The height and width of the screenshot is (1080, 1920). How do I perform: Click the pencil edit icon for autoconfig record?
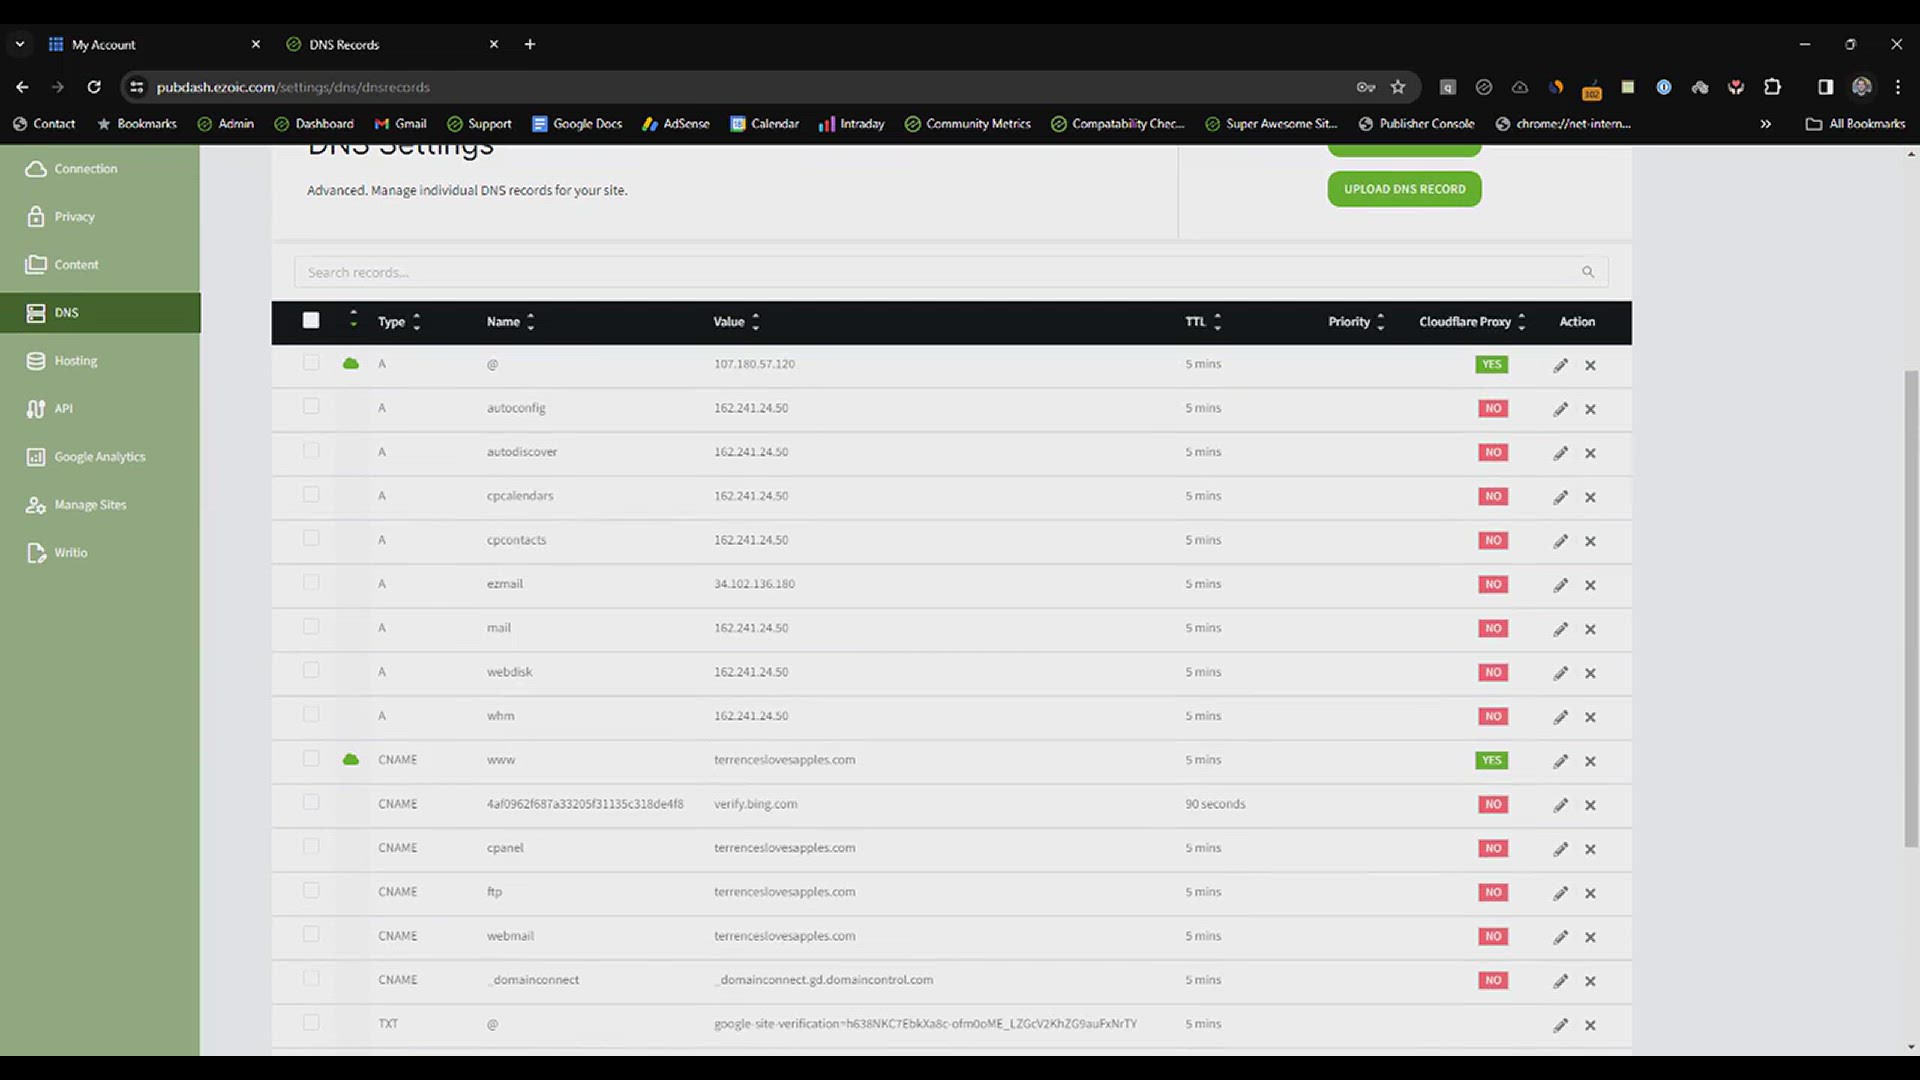(1560, 409)
